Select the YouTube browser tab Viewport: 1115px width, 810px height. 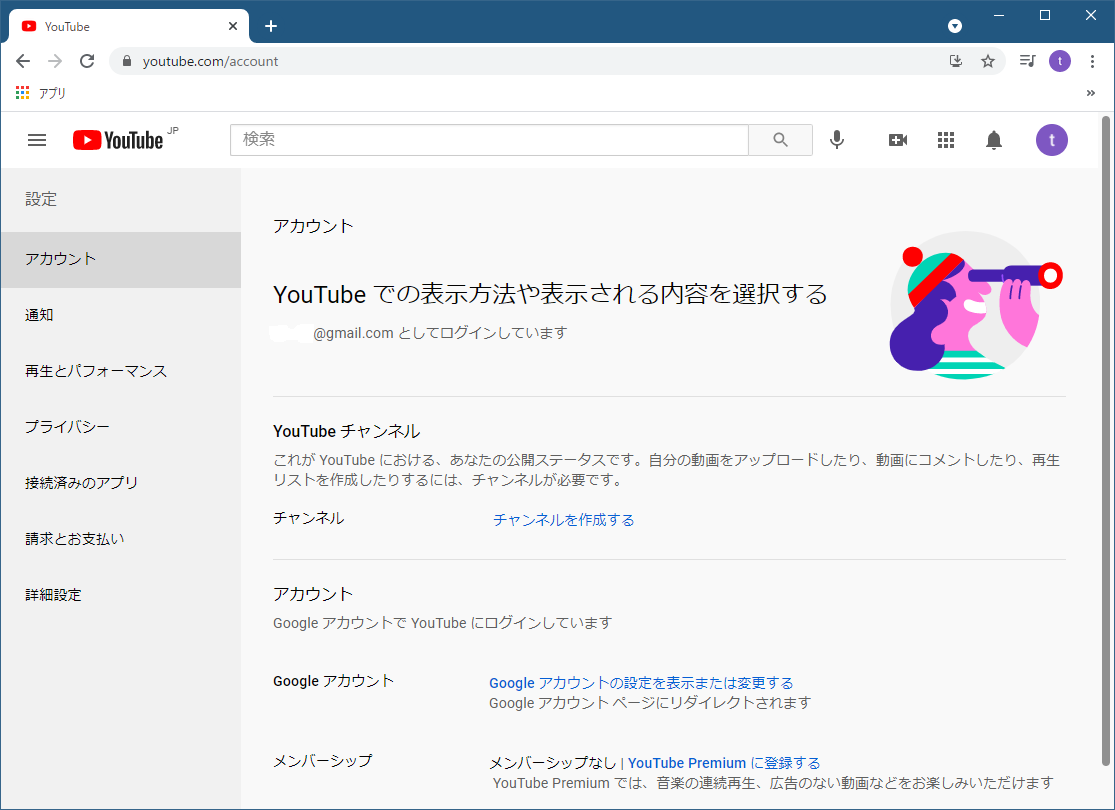[x=128, y=26]
